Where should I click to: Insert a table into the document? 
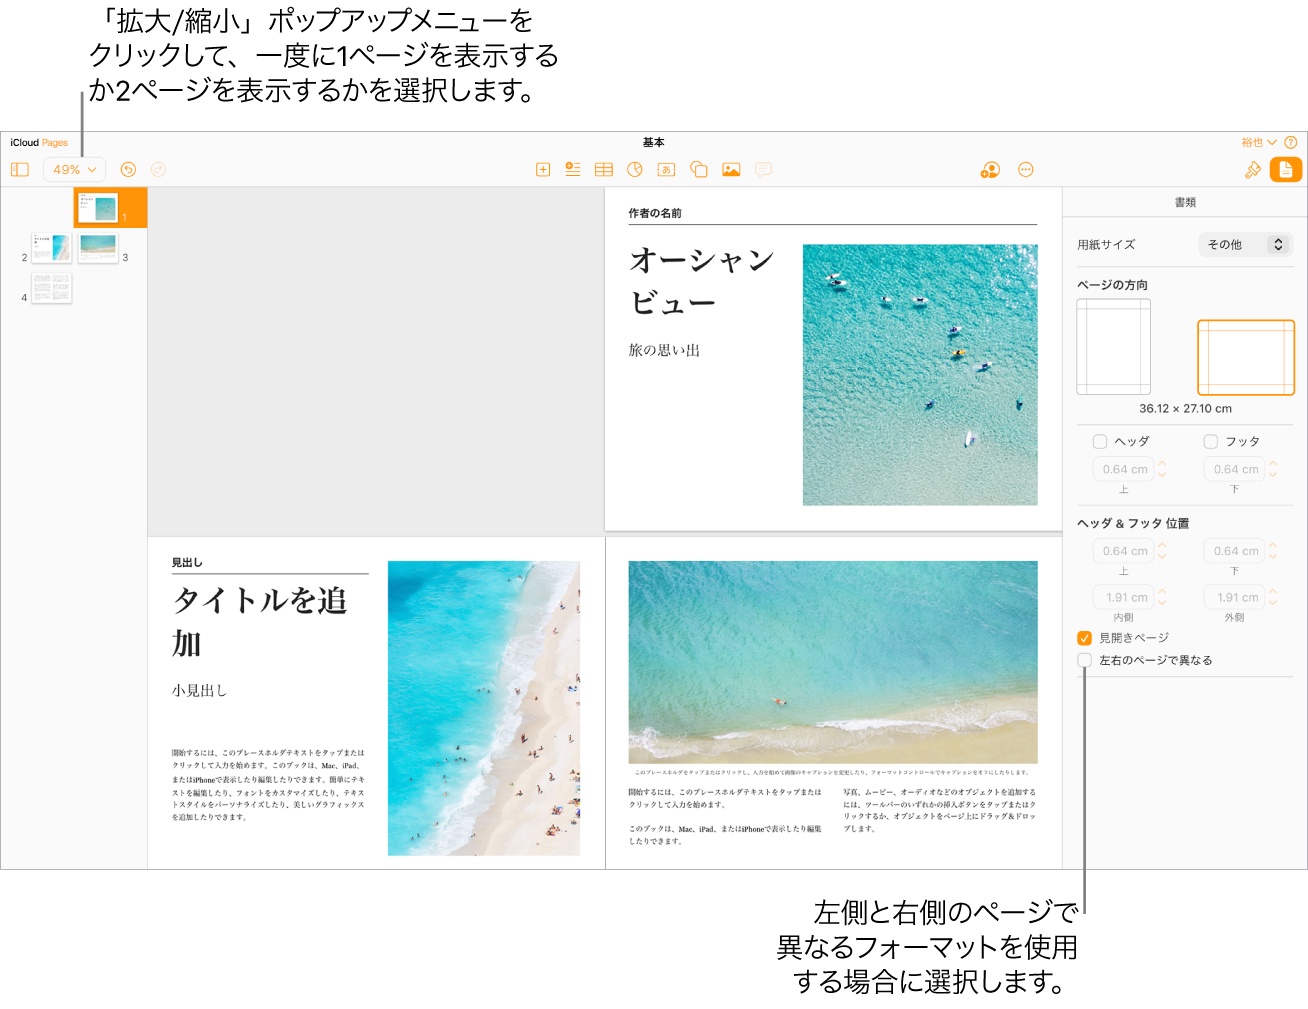pyautogui.click(x=604, y=169)
